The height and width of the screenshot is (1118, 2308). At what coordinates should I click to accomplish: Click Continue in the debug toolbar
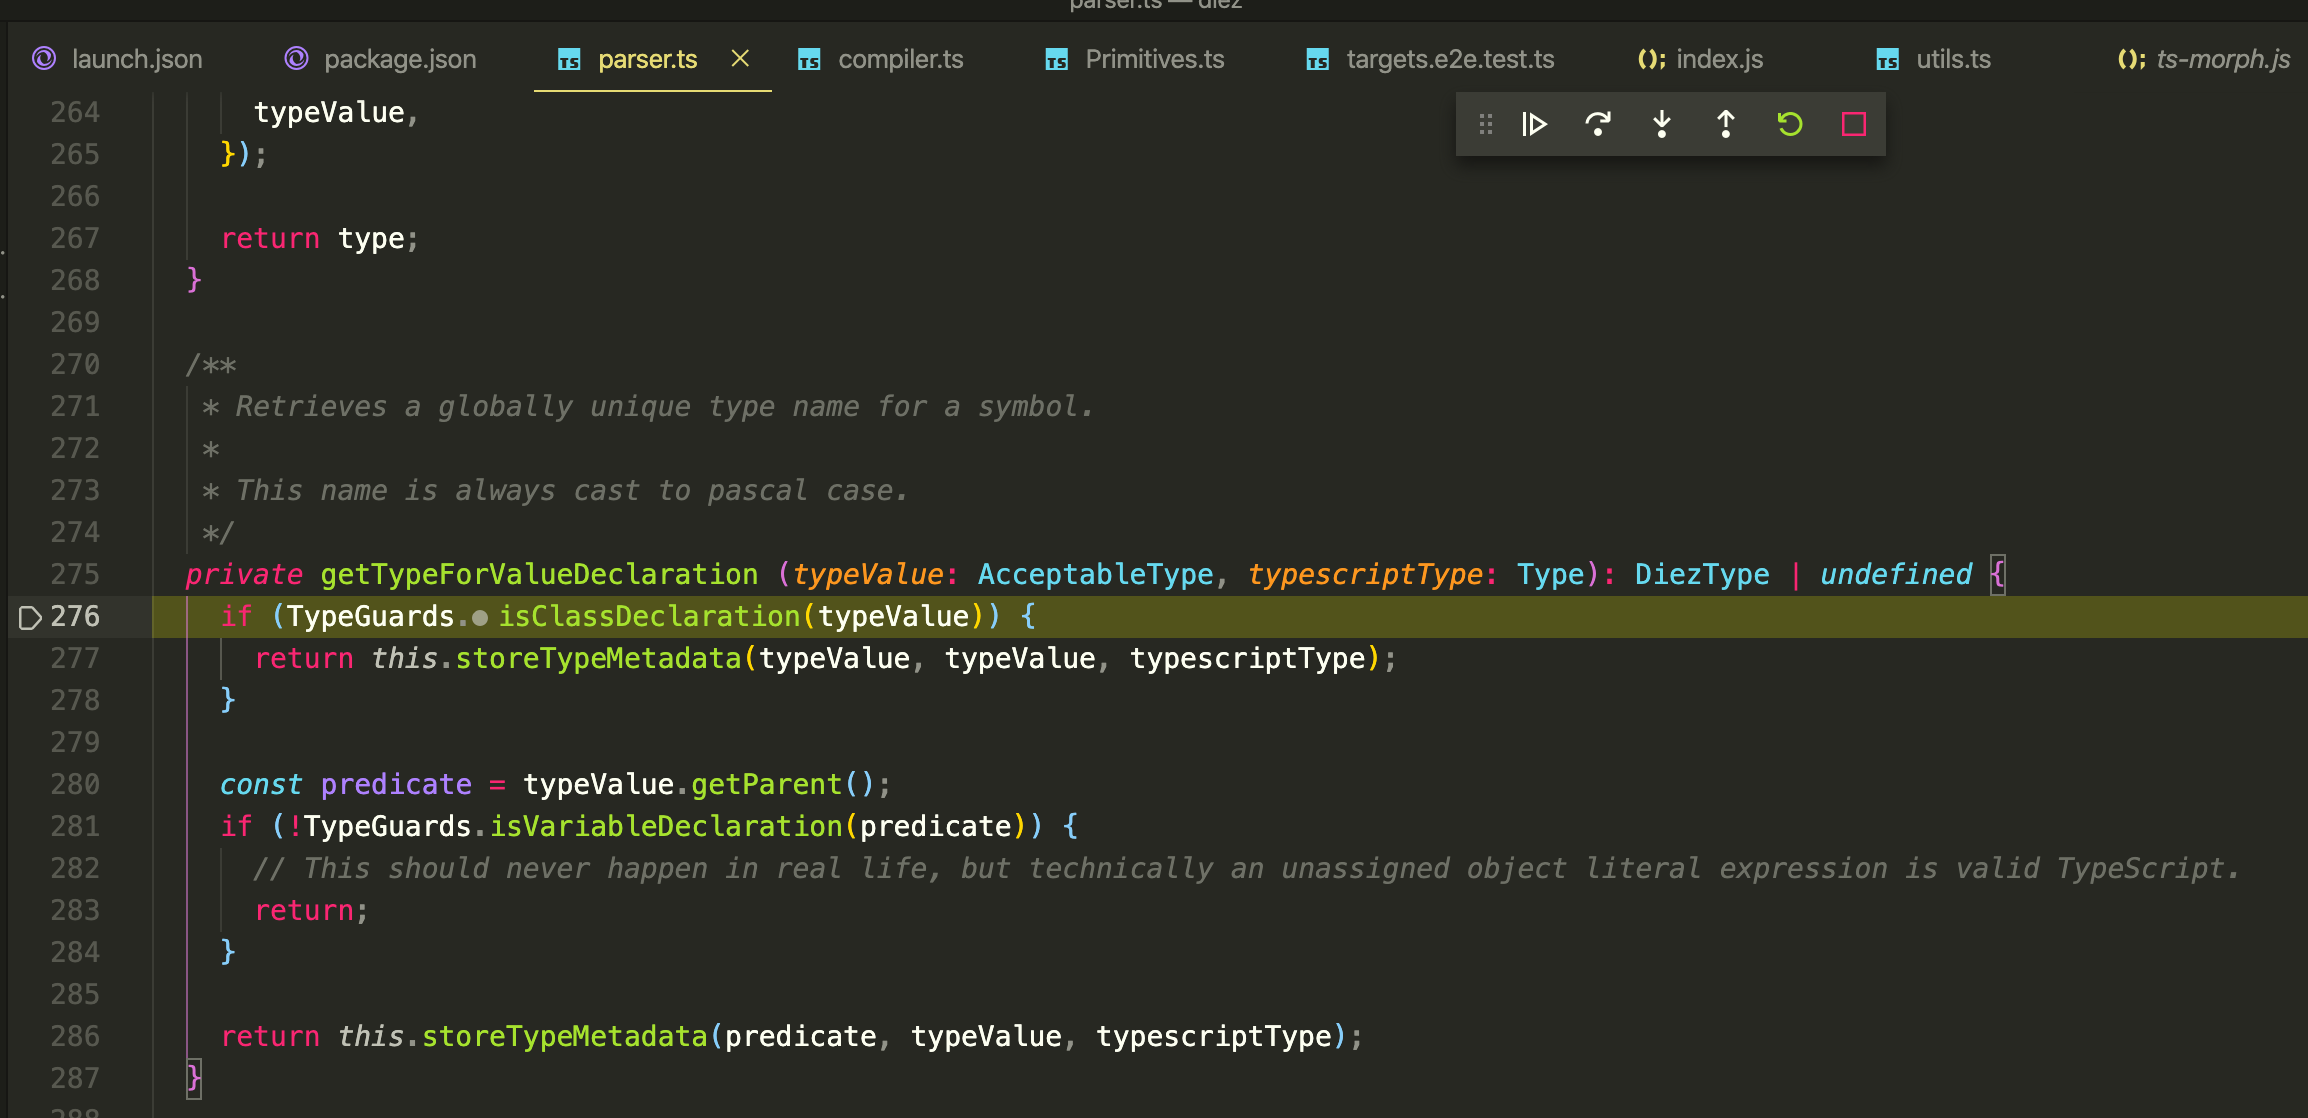1533,124
